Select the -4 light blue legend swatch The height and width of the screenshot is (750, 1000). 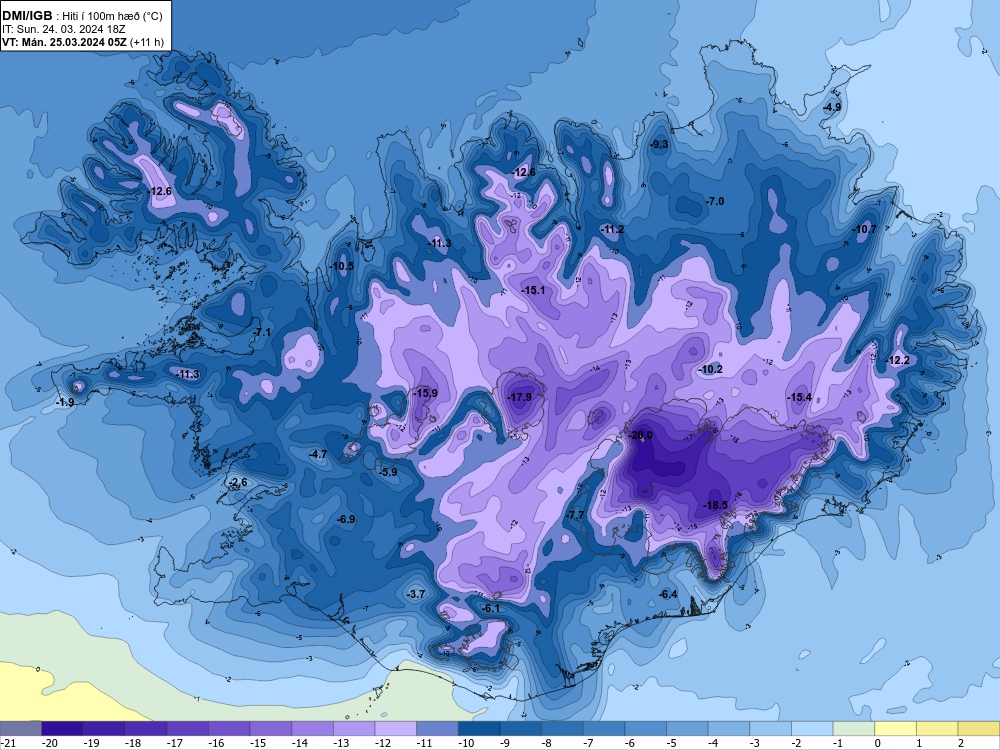(729, 728)
